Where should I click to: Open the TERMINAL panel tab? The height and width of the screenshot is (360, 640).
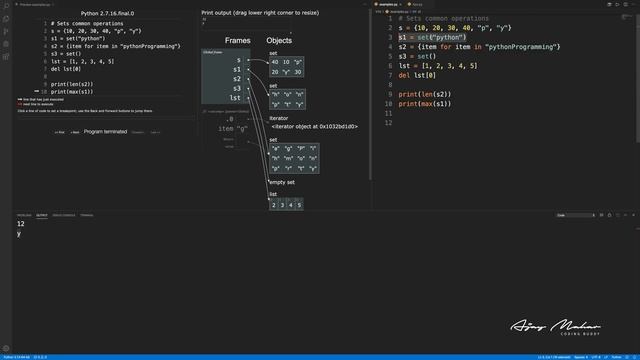pyautogui.click(x=87, y=215)
